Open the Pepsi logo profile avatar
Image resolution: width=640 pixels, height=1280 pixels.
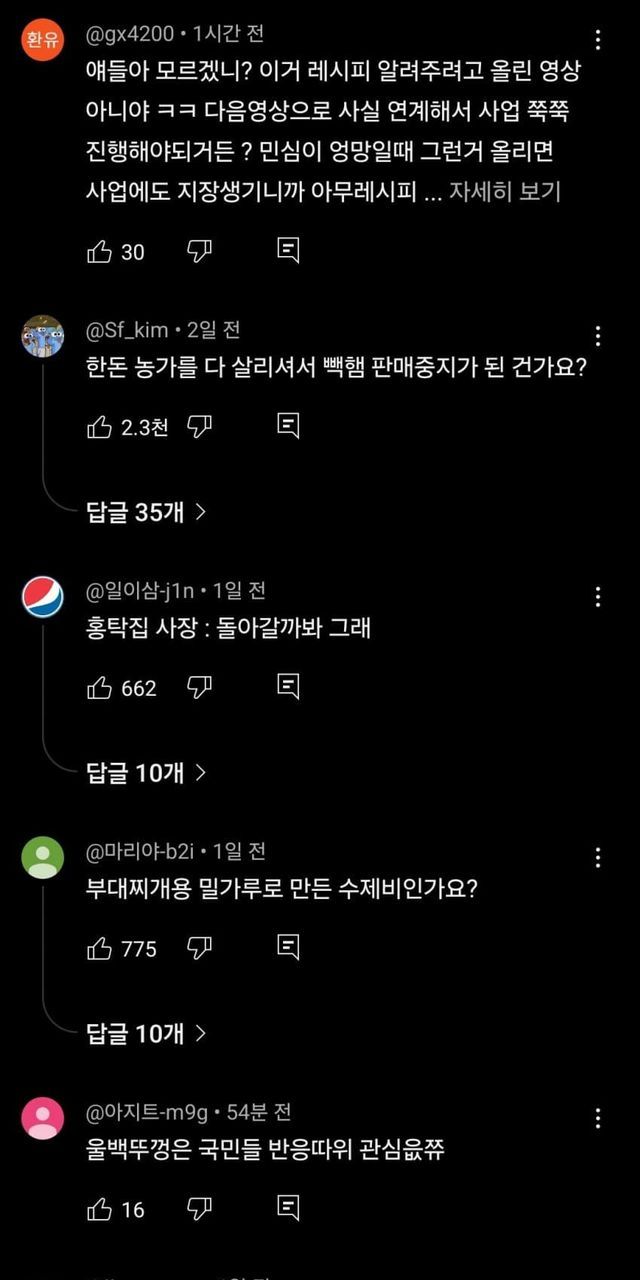tap(43, 597)
